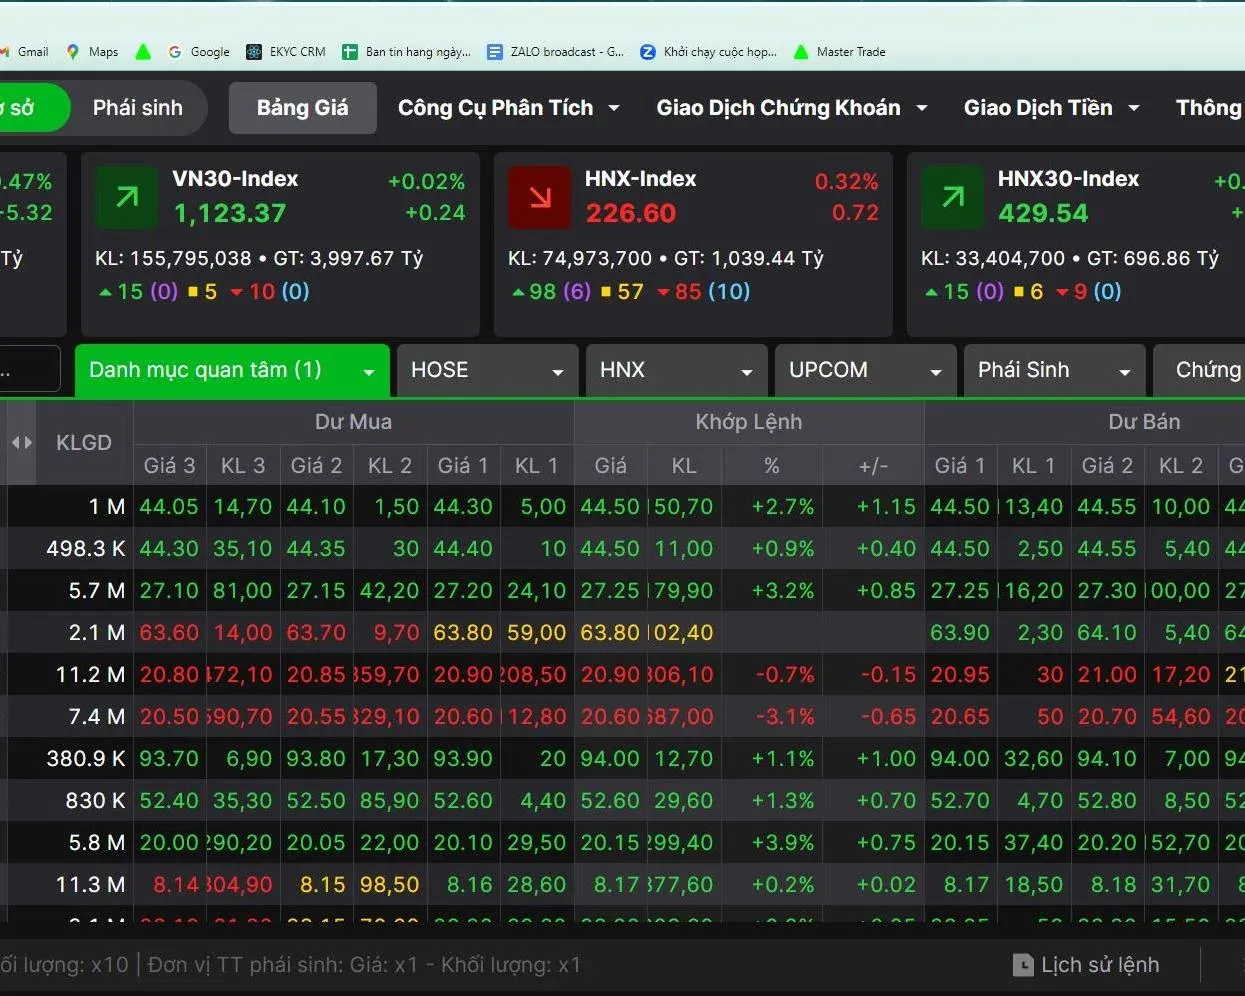The image size is (1245, 996).
Task: Open the ZALO broadcast bookmark
Action: (555, 52)
